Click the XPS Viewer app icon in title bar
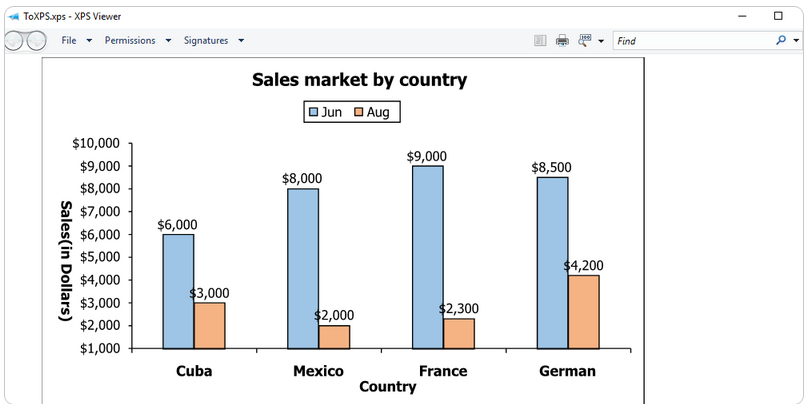The image size is (804, 404). coord(12,16)
